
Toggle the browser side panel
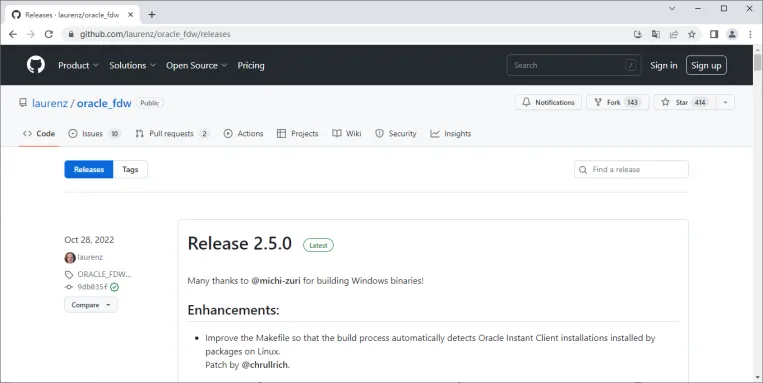tap(714, 34)
